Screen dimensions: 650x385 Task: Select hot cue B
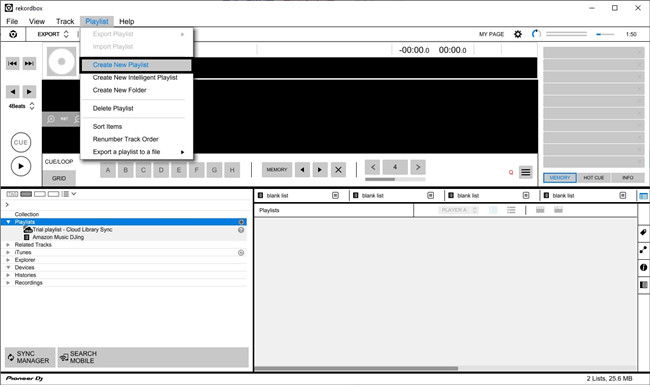[126, 170]
